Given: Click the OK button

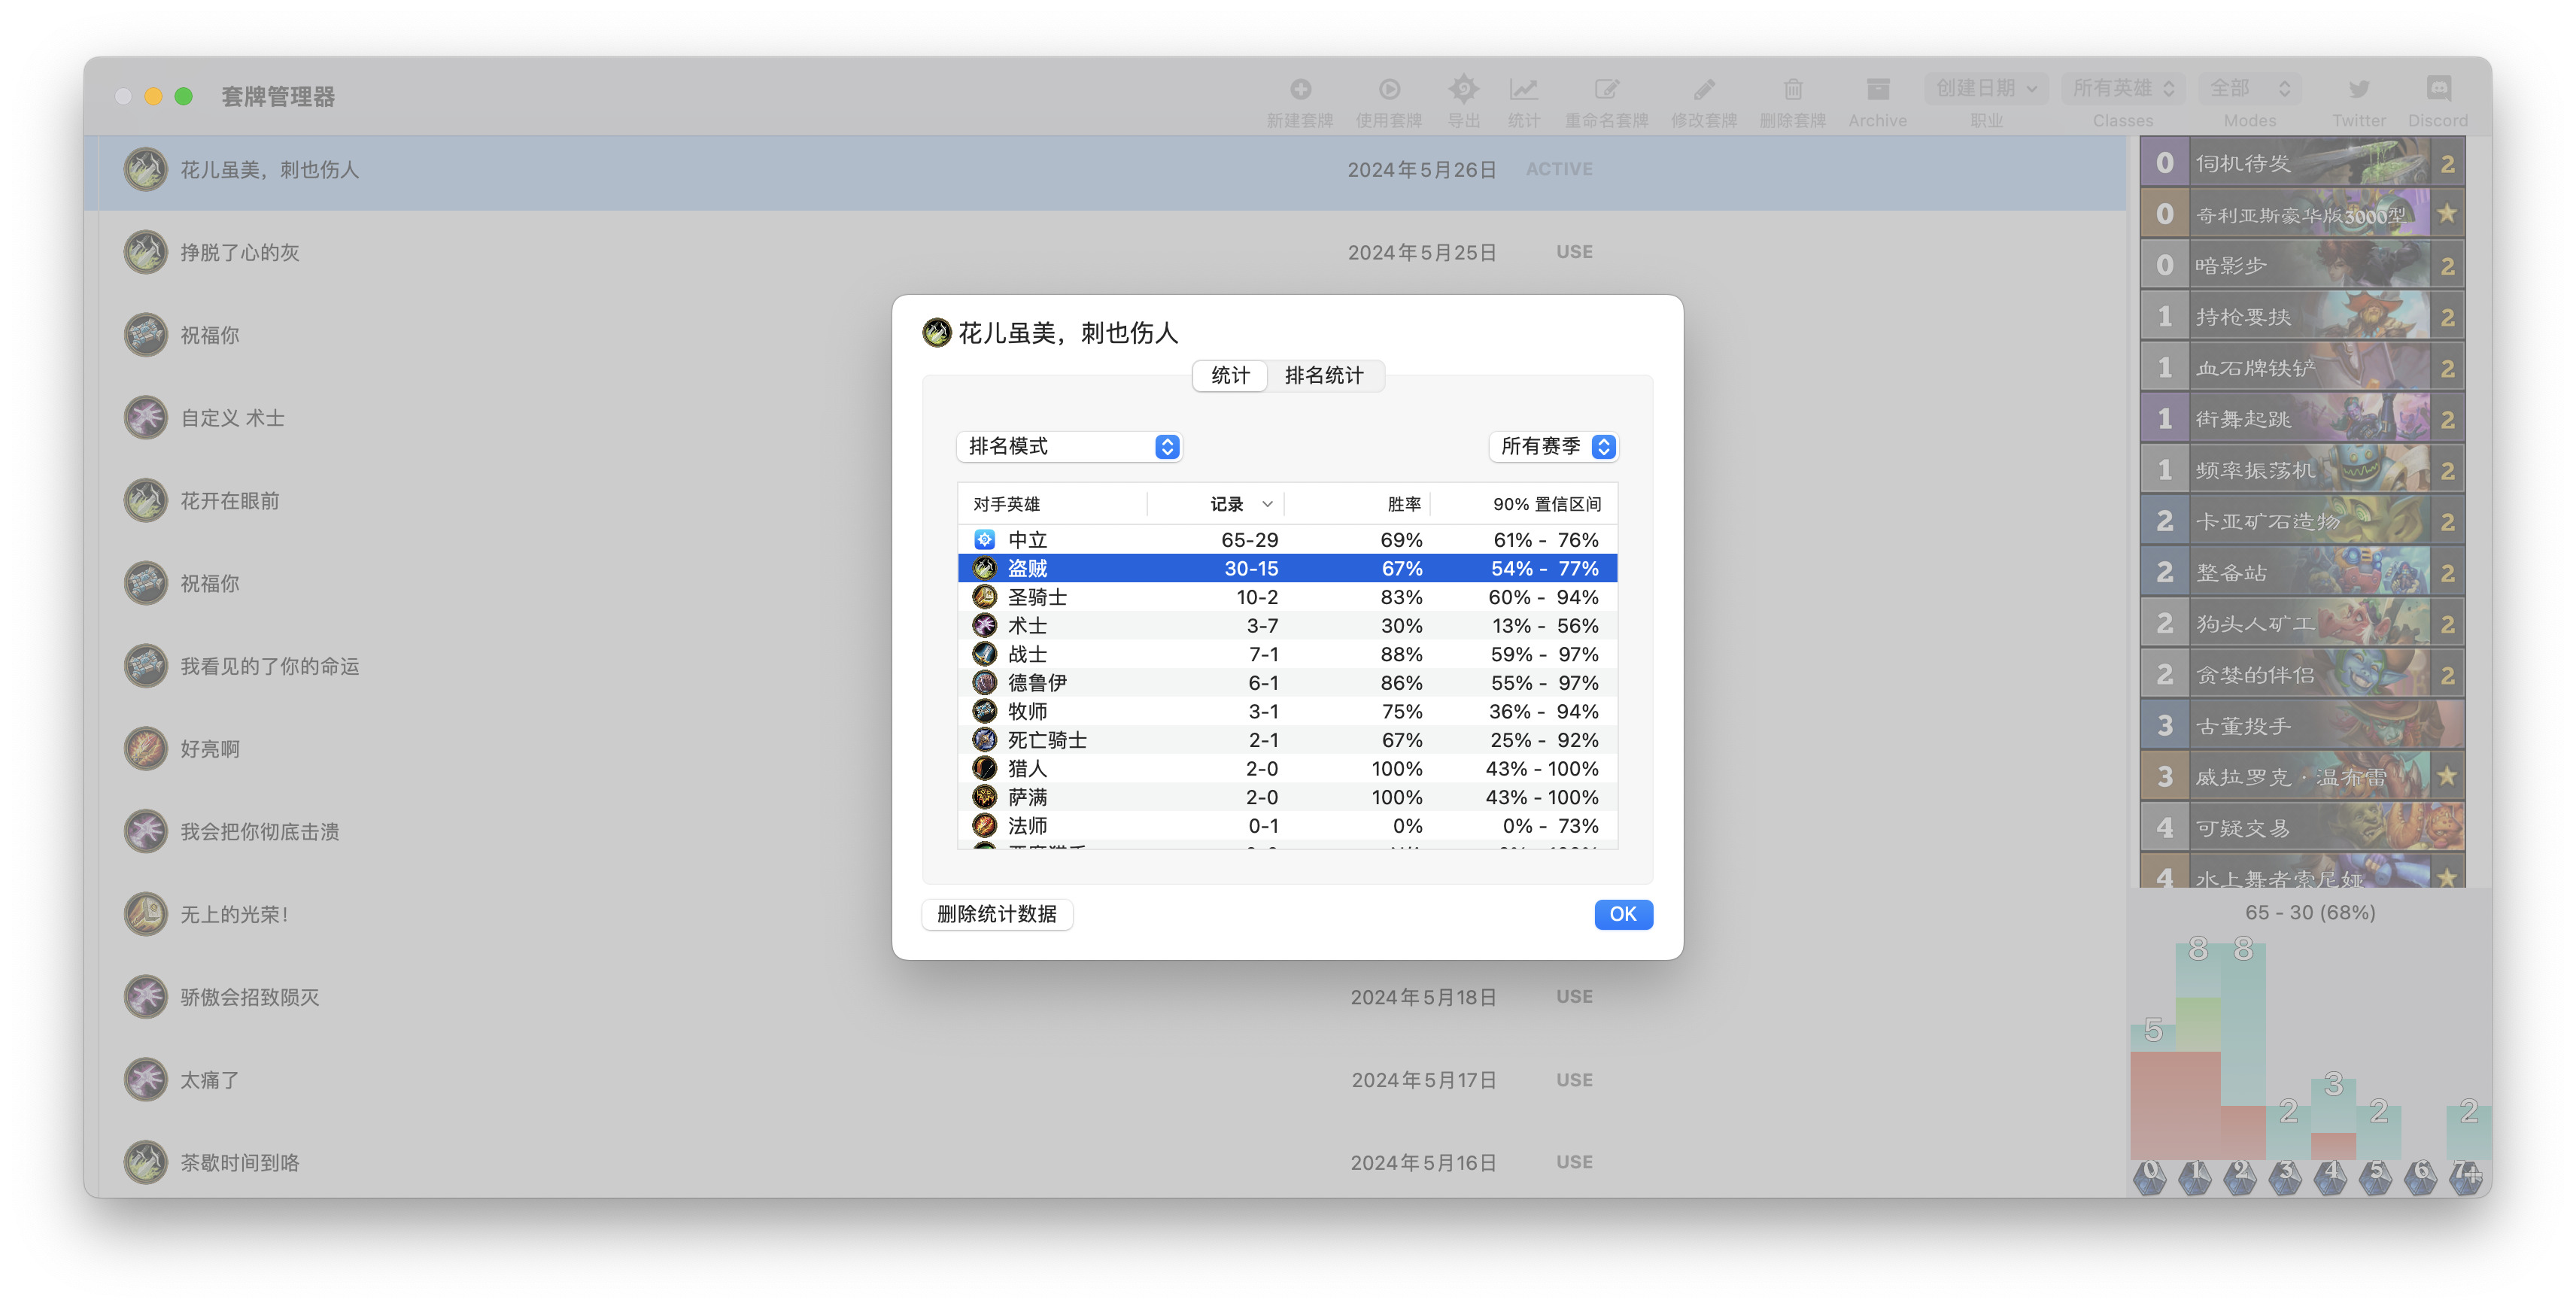Looking at the screenshot, I should [x=1623, y=914].
